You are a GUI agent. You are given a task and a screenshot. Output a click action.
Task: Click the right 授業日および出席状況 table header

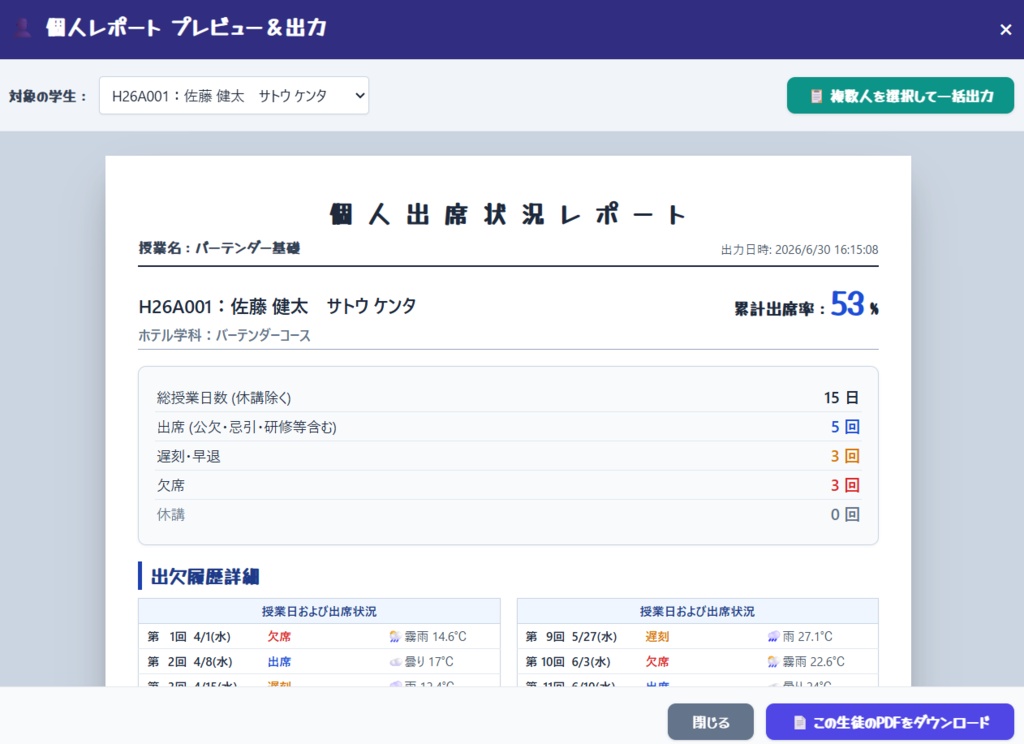click(x=697, y=611)
